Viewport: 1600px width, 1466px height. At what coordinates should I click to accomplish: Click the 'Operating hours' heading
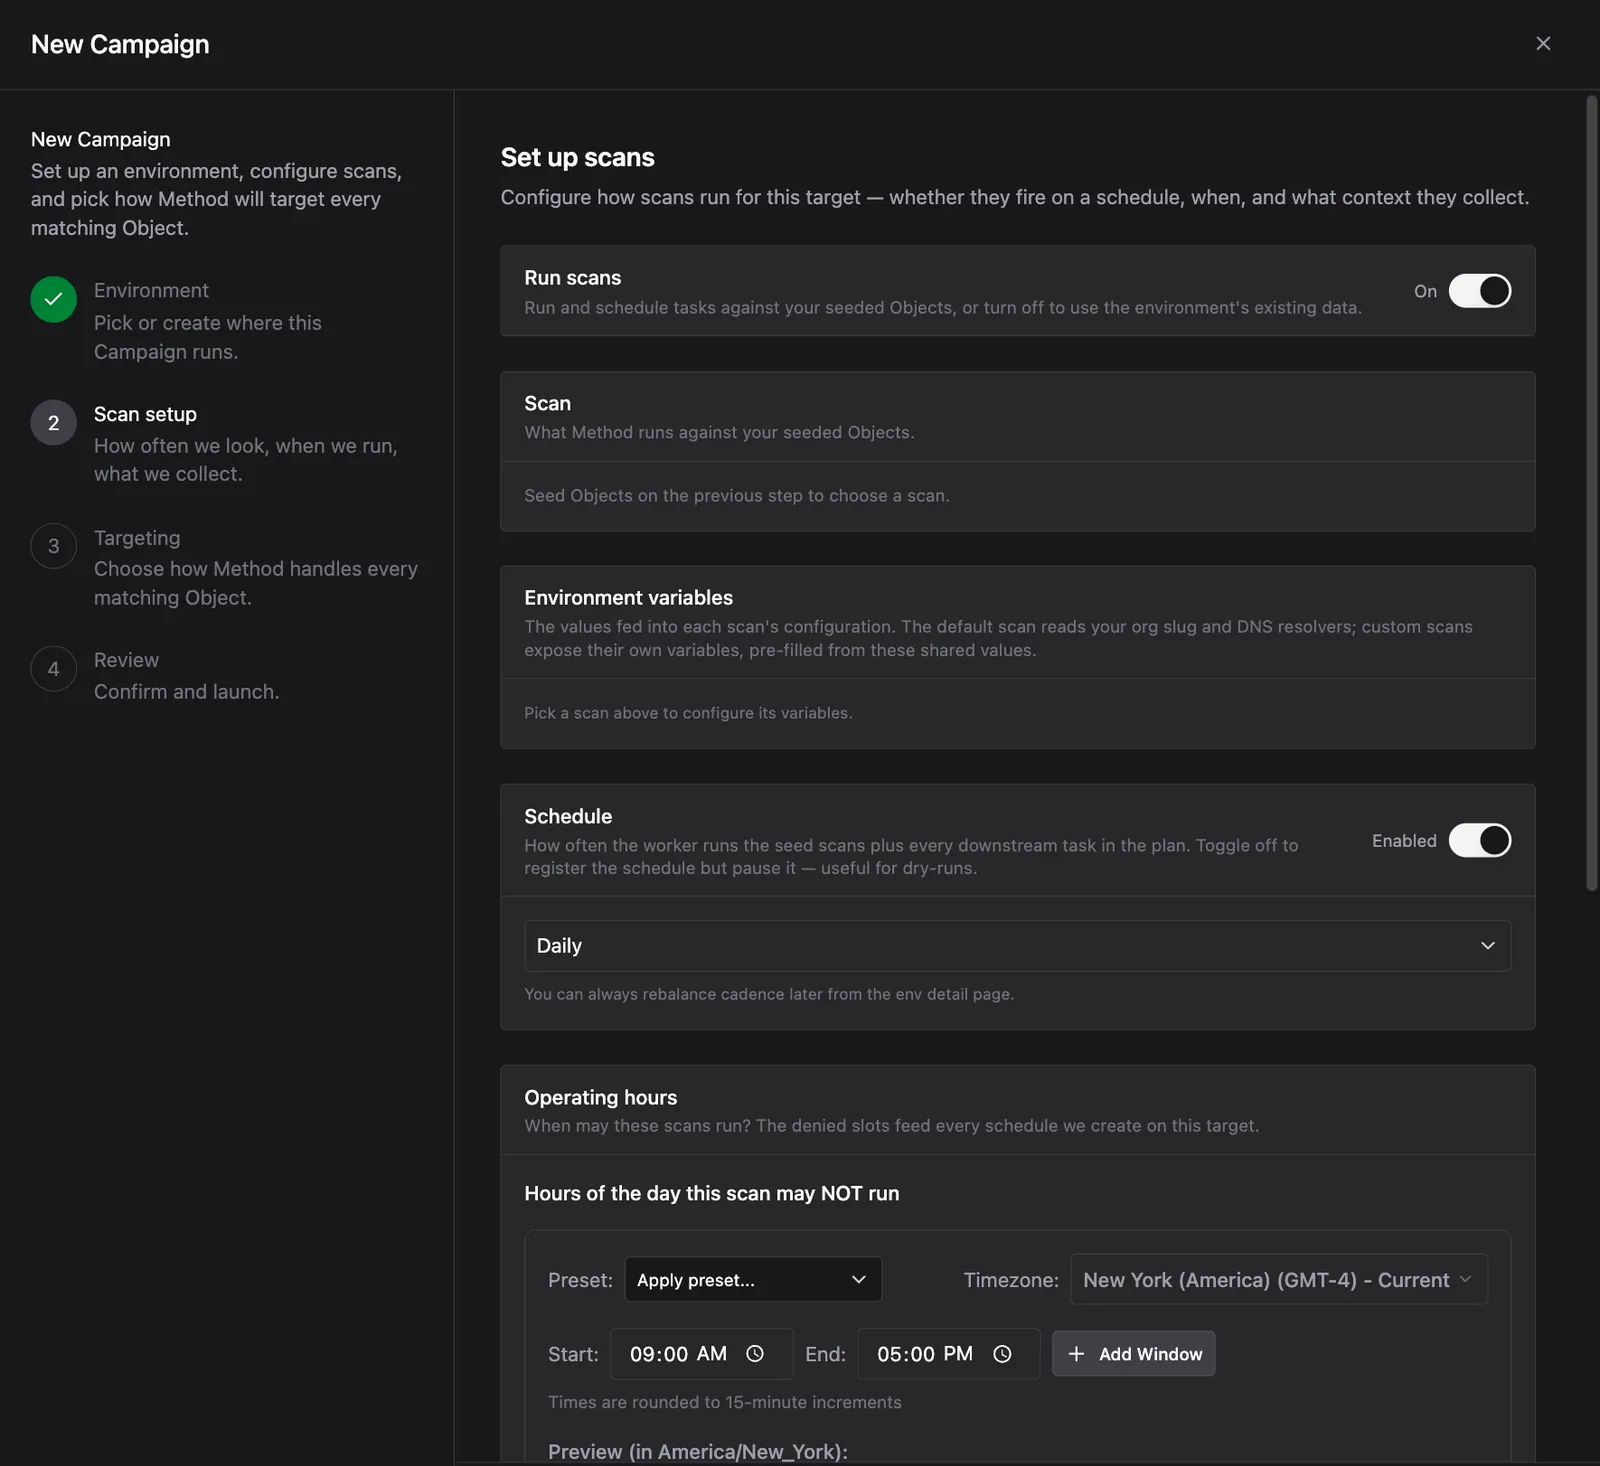pyautogui.click(x=600, y=1097)
